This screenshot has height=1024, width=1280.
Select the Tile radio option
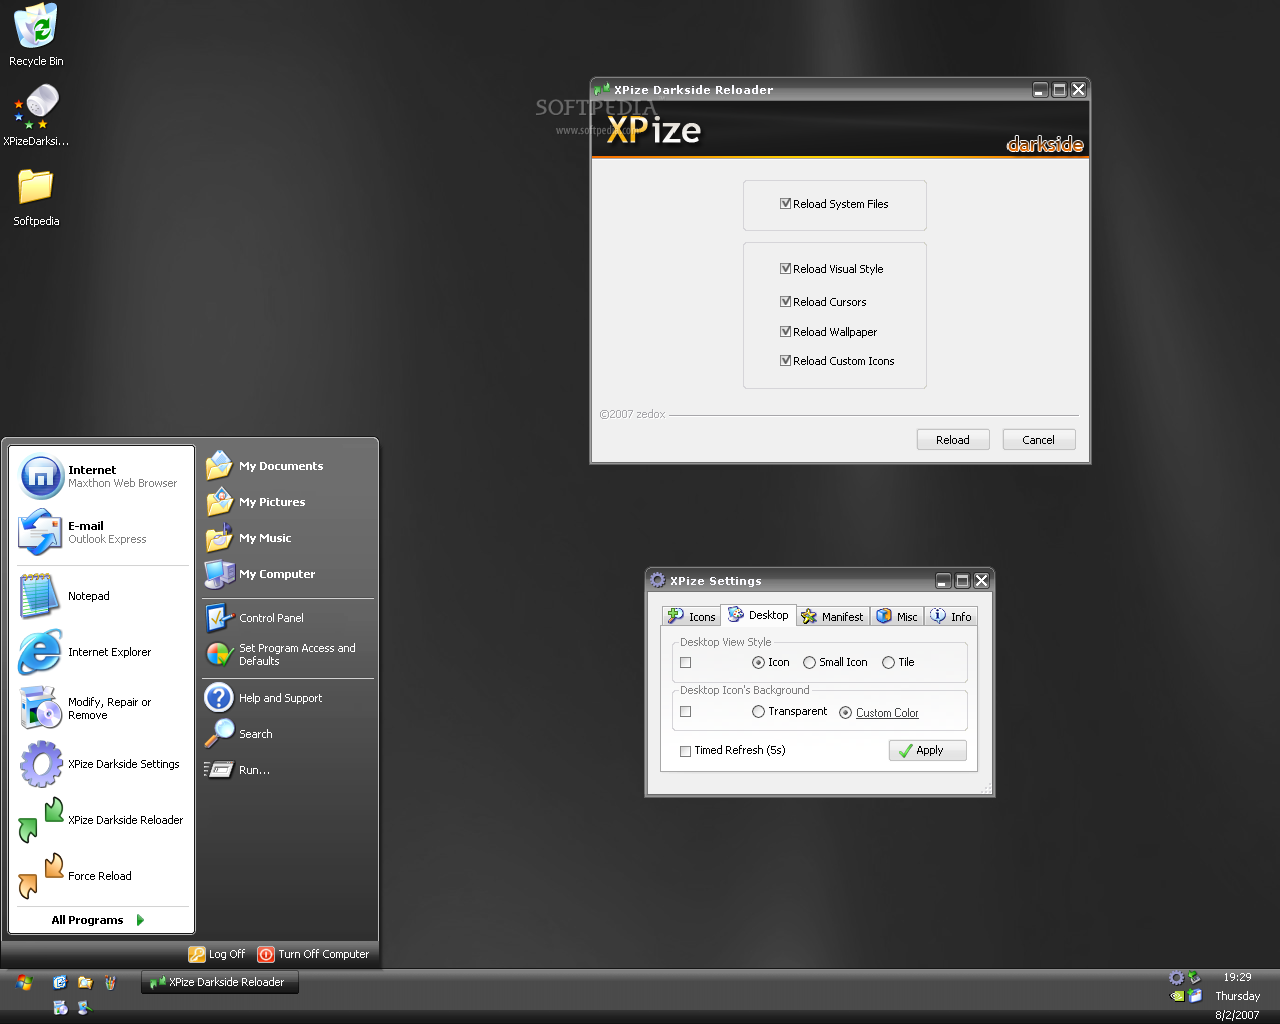pyautogui.click(x=888, y=662)
